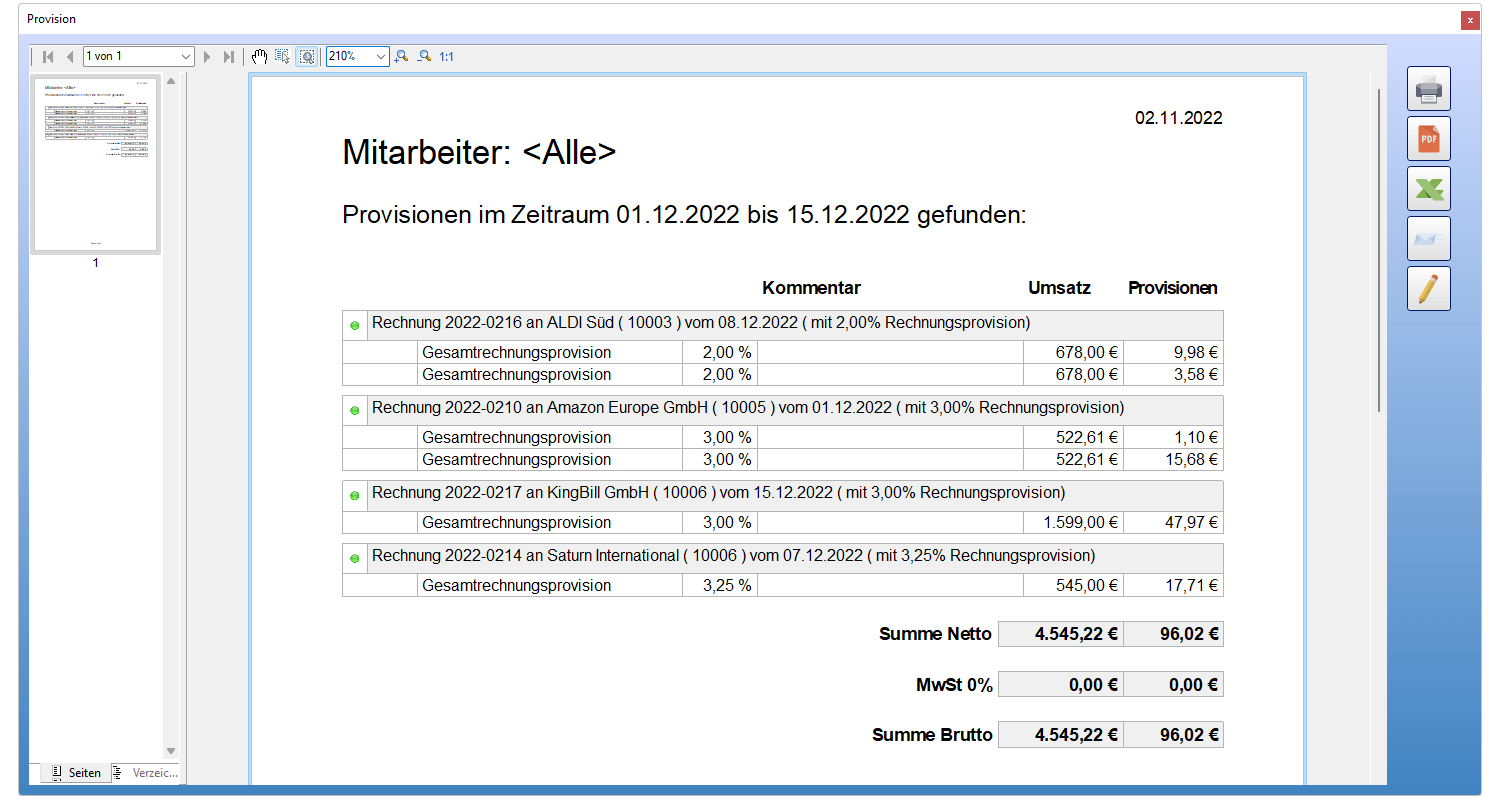1500x800 pixels.
Task: Go to first page of report
Action: (x=48, y=57)
